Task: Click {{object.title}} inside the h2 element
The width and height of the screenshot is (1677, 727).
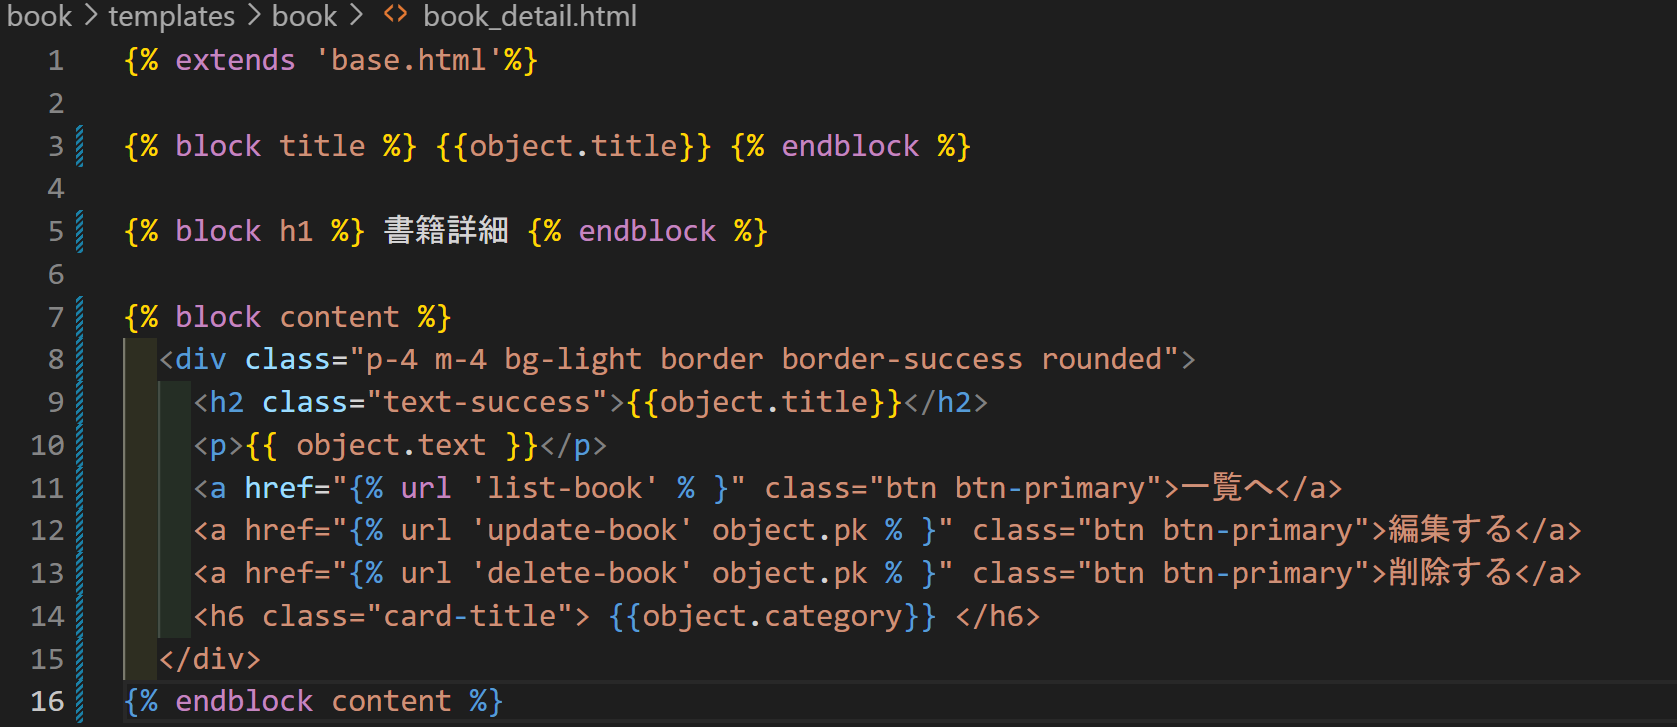Action: pos(764,403)
